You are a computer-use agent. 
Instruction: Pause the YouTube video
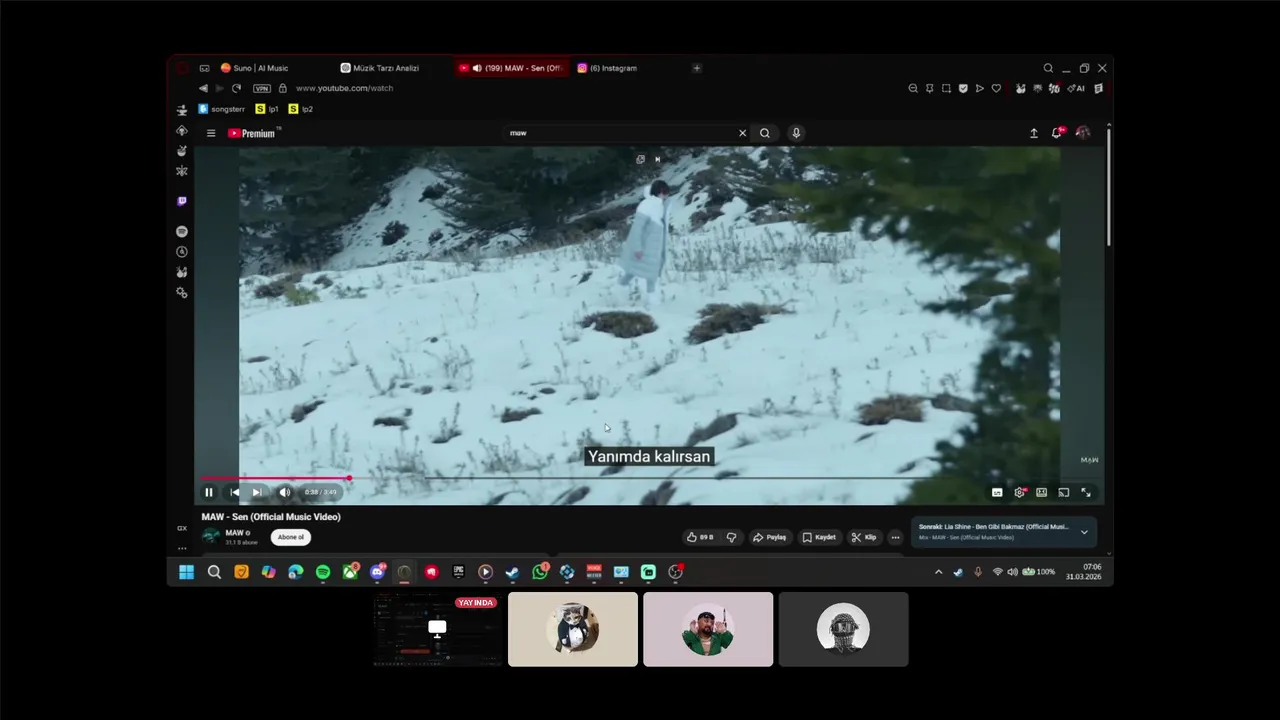pyautogui.click(x=208, y=492)
